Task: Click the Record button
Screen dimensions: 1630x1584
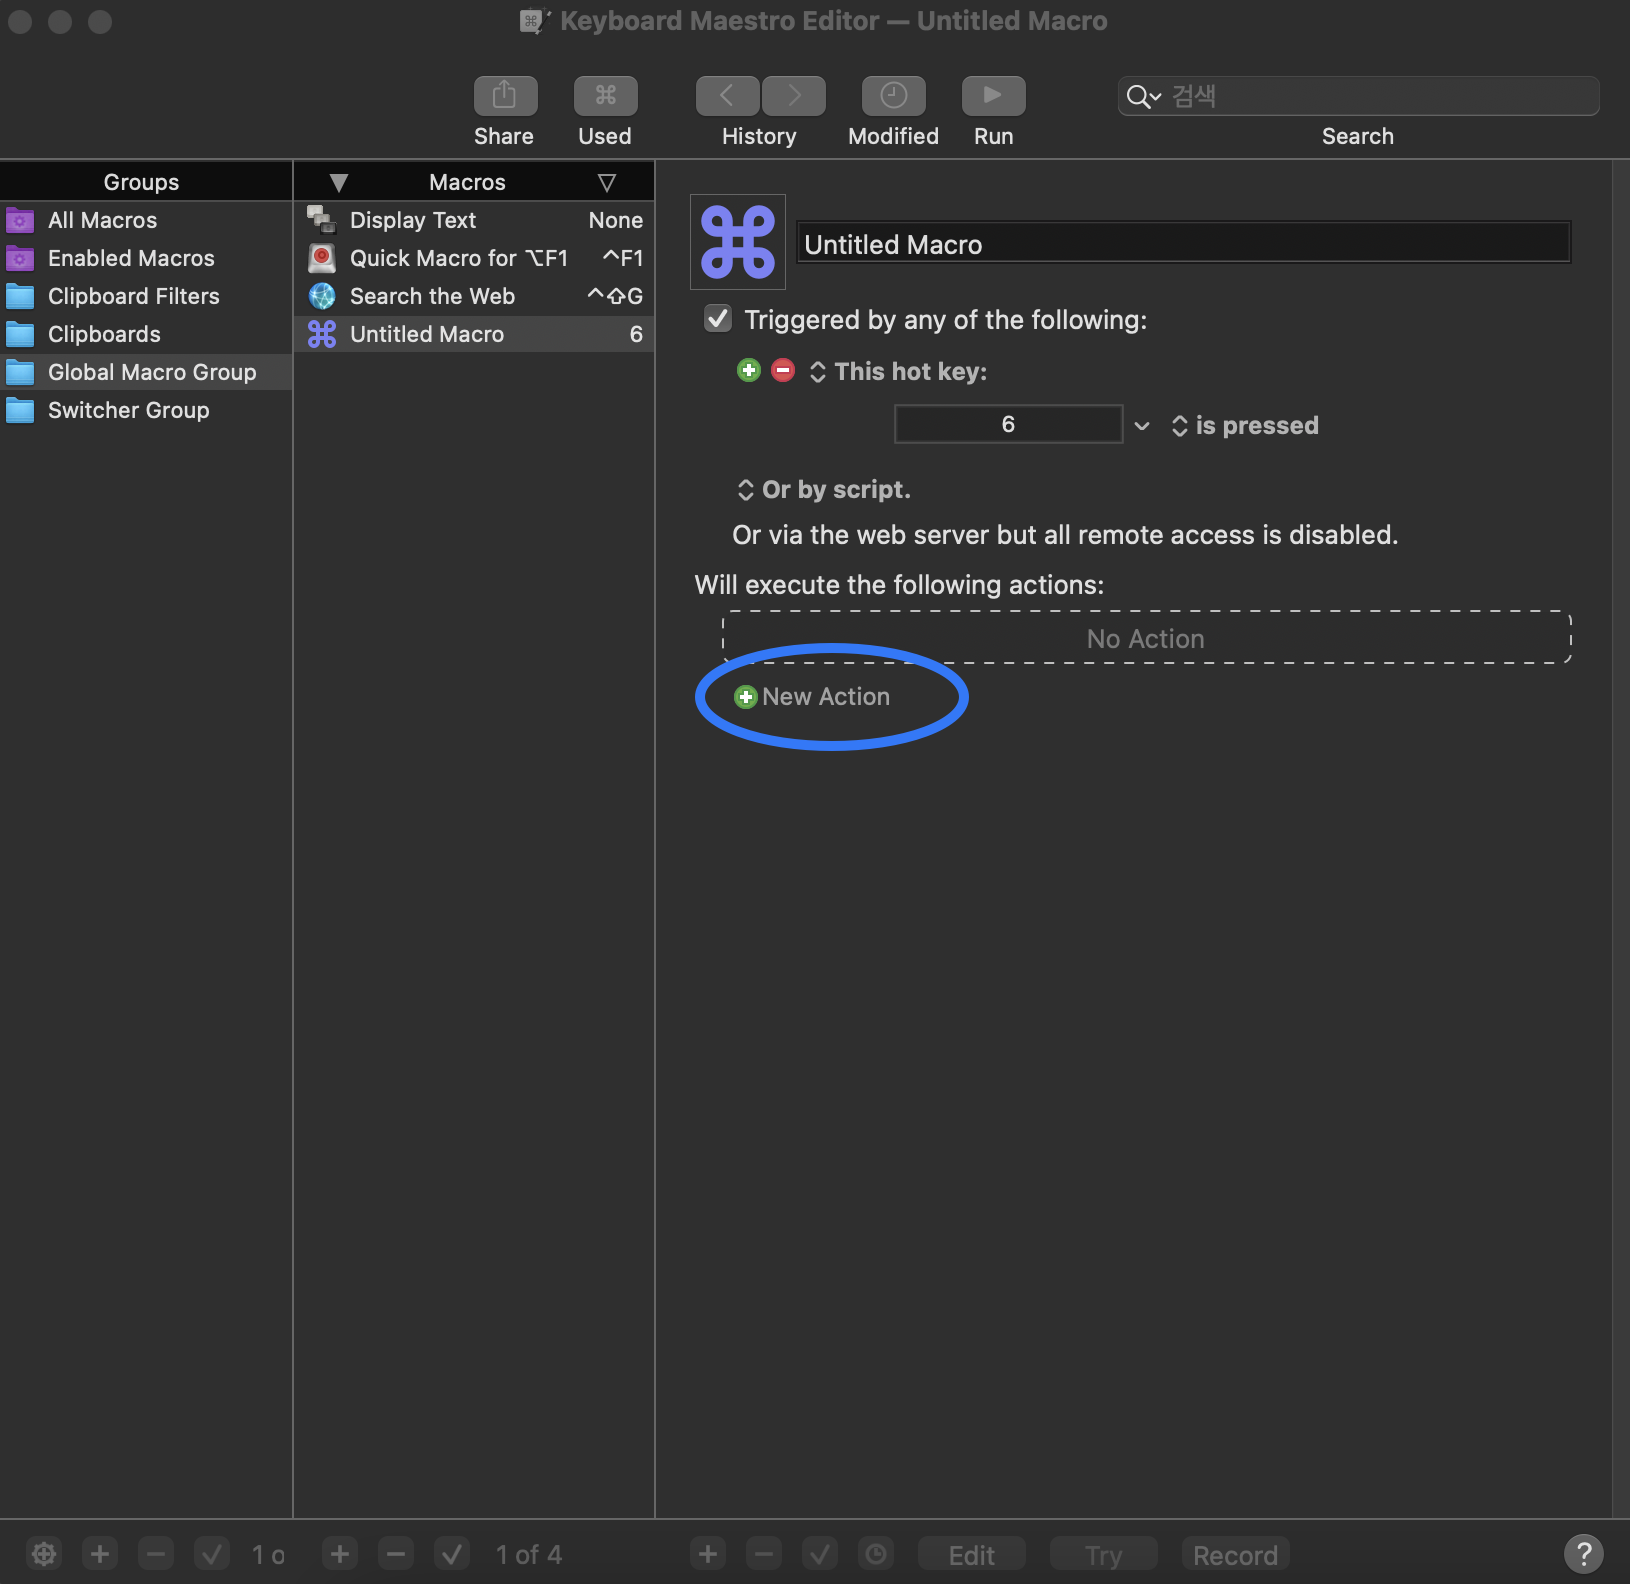Action: click(x=1235, y=1555)
